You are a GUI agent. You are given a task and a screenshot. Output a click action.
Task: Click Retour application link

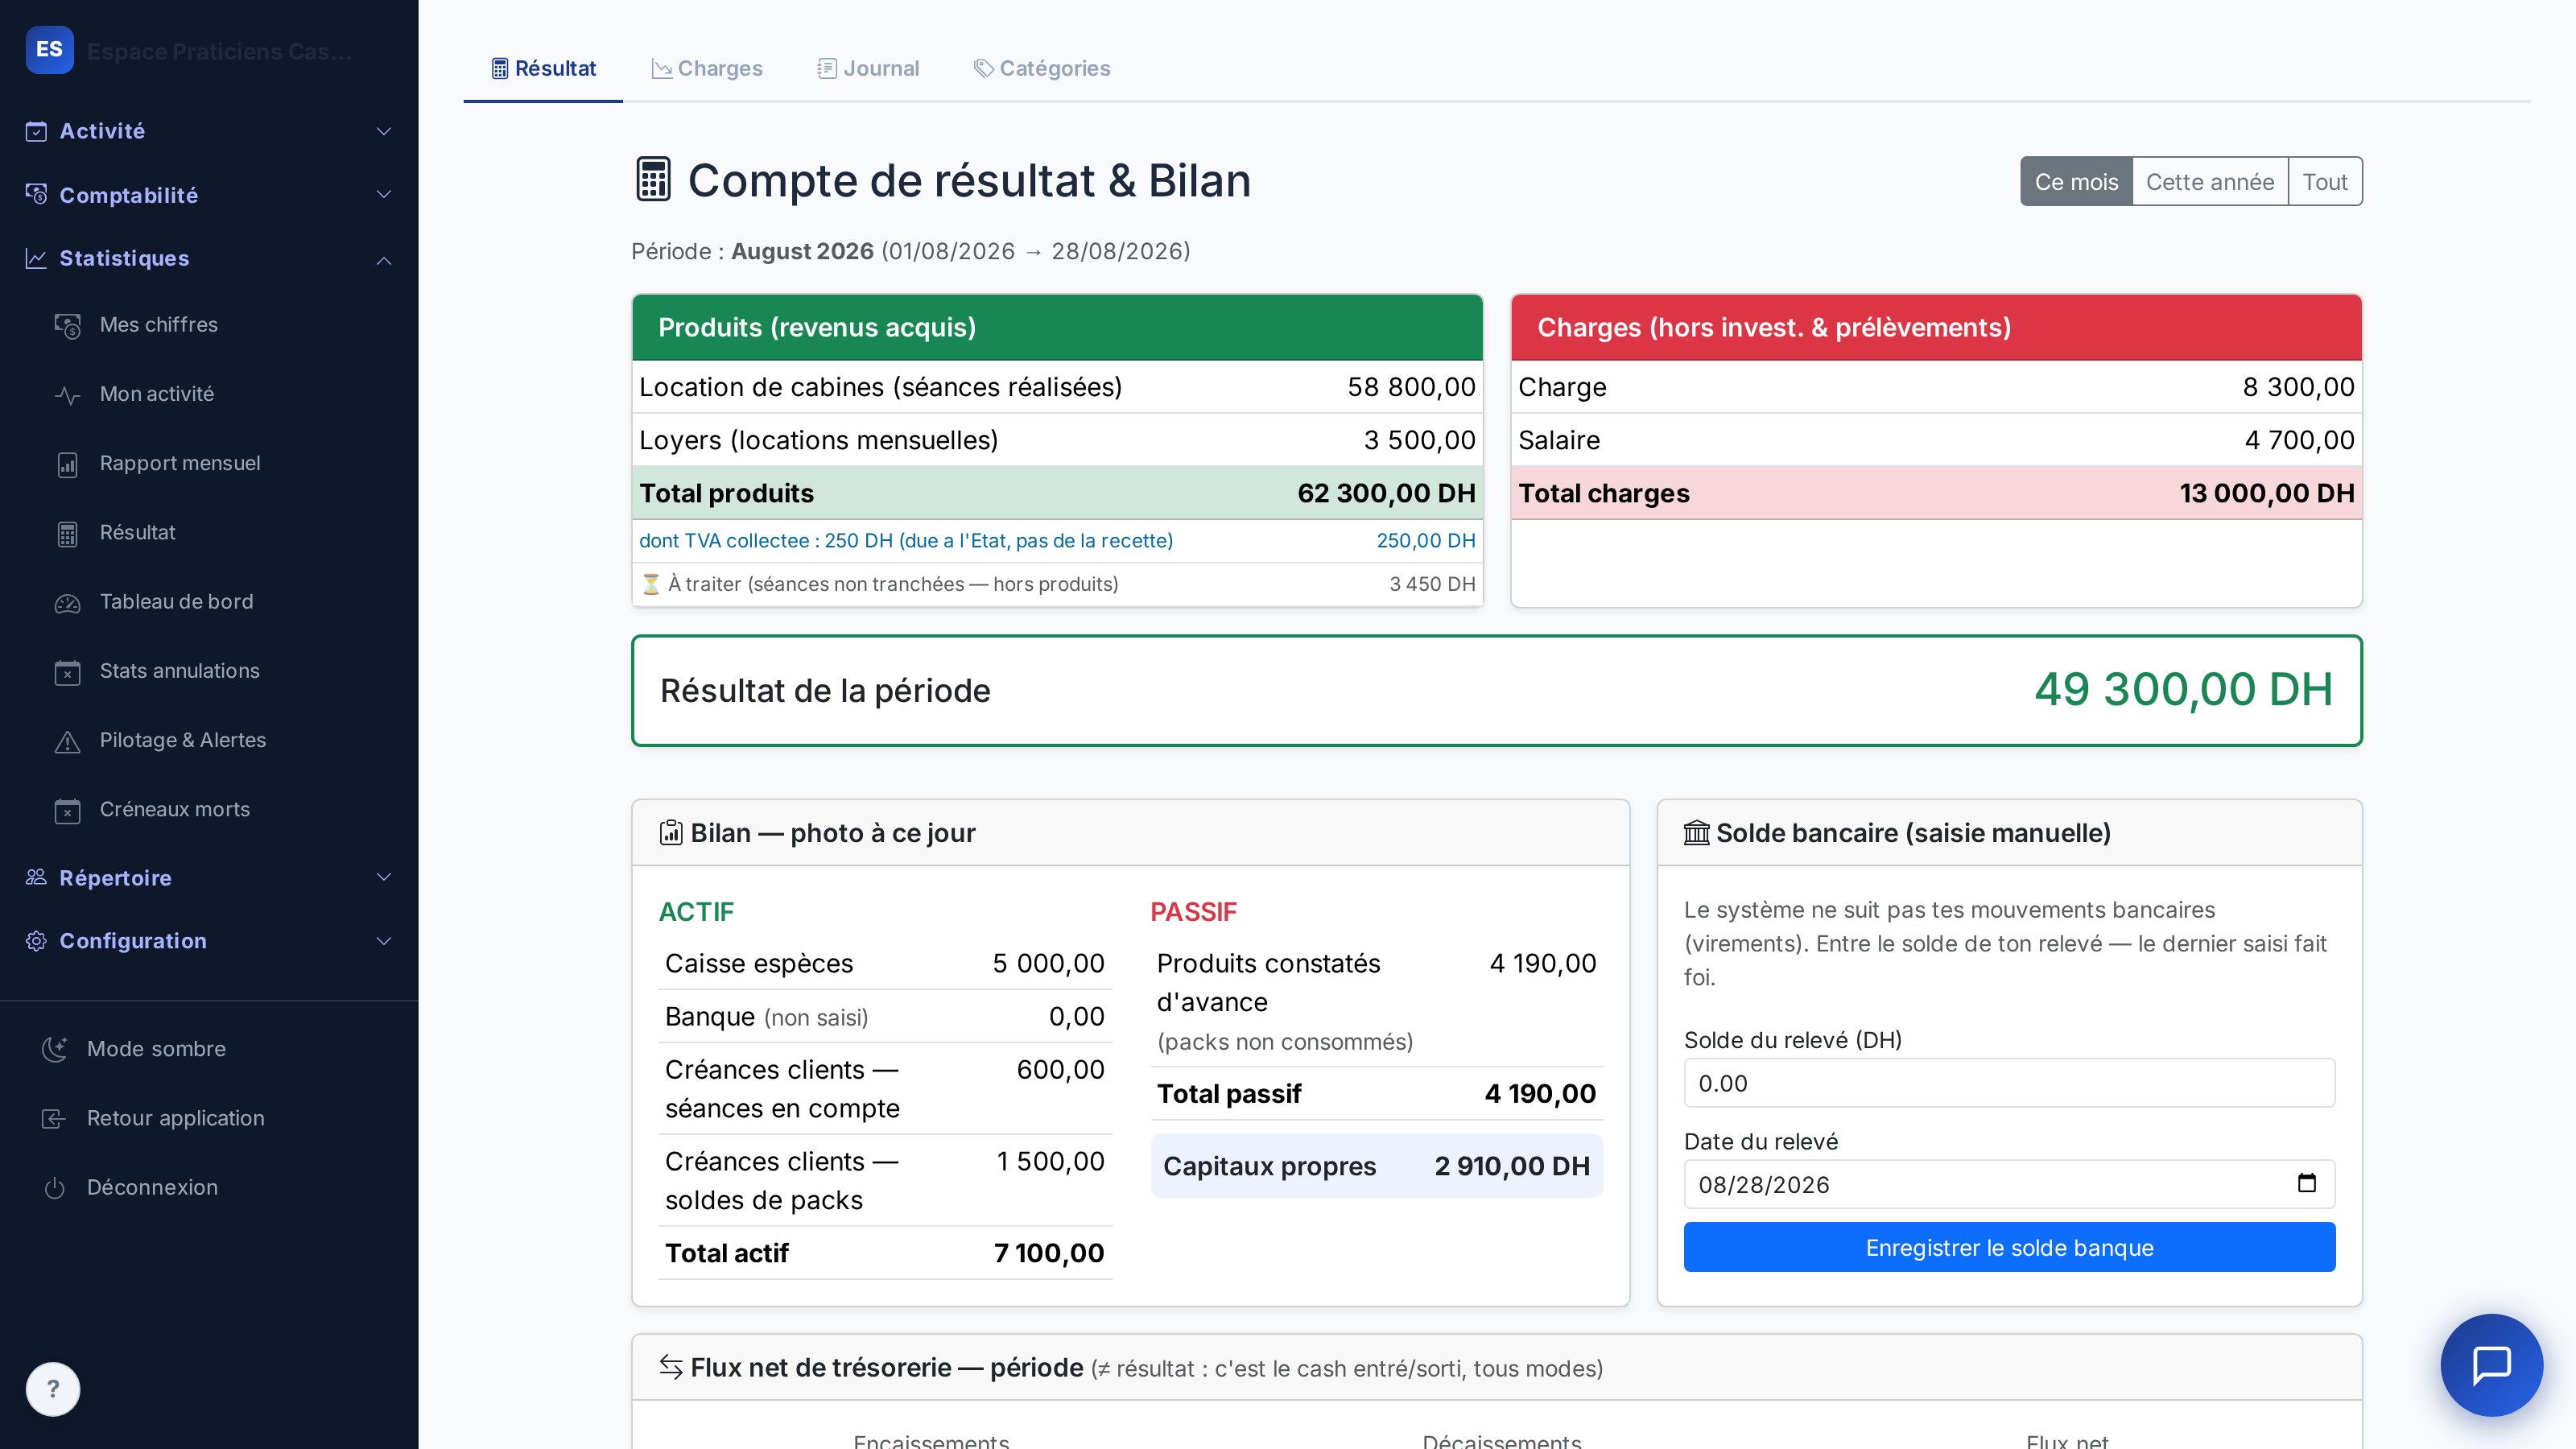[x=175, y=1118]
